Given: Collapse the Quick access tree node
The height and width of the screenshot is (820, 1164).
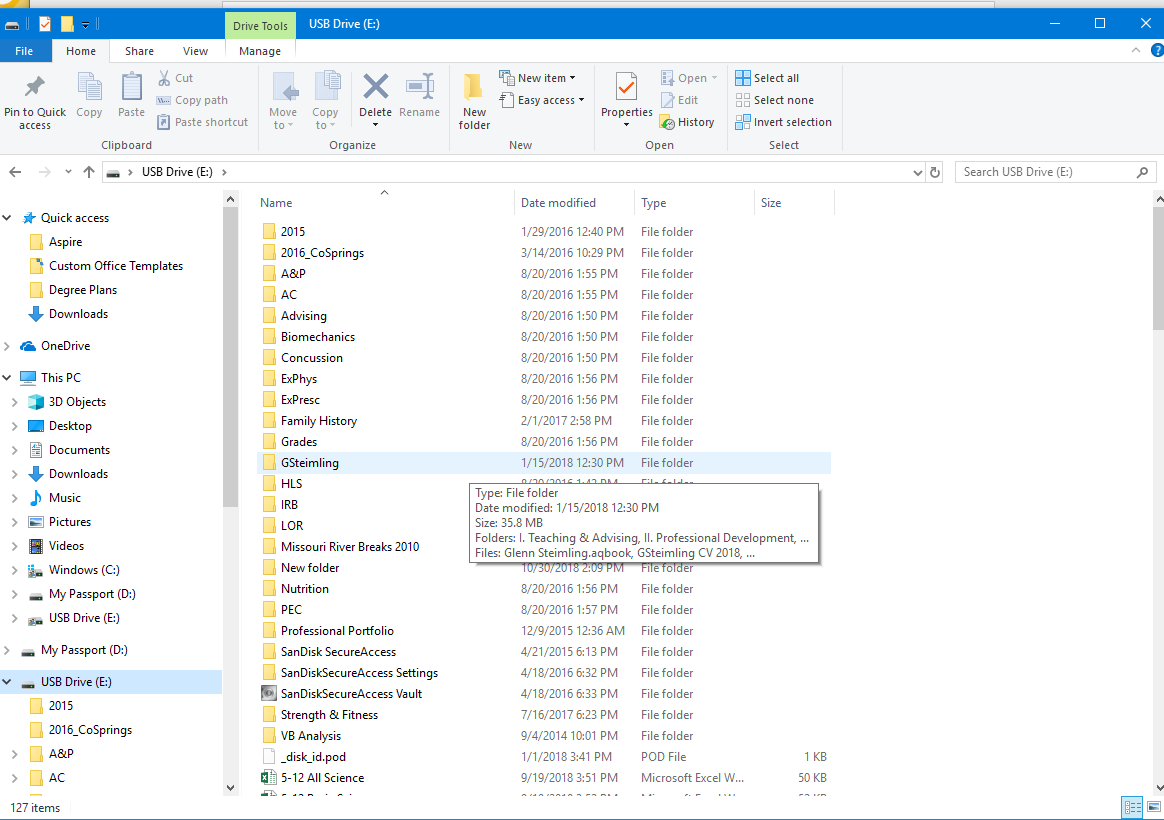Looking at the screenshot, I should point(7,217).
